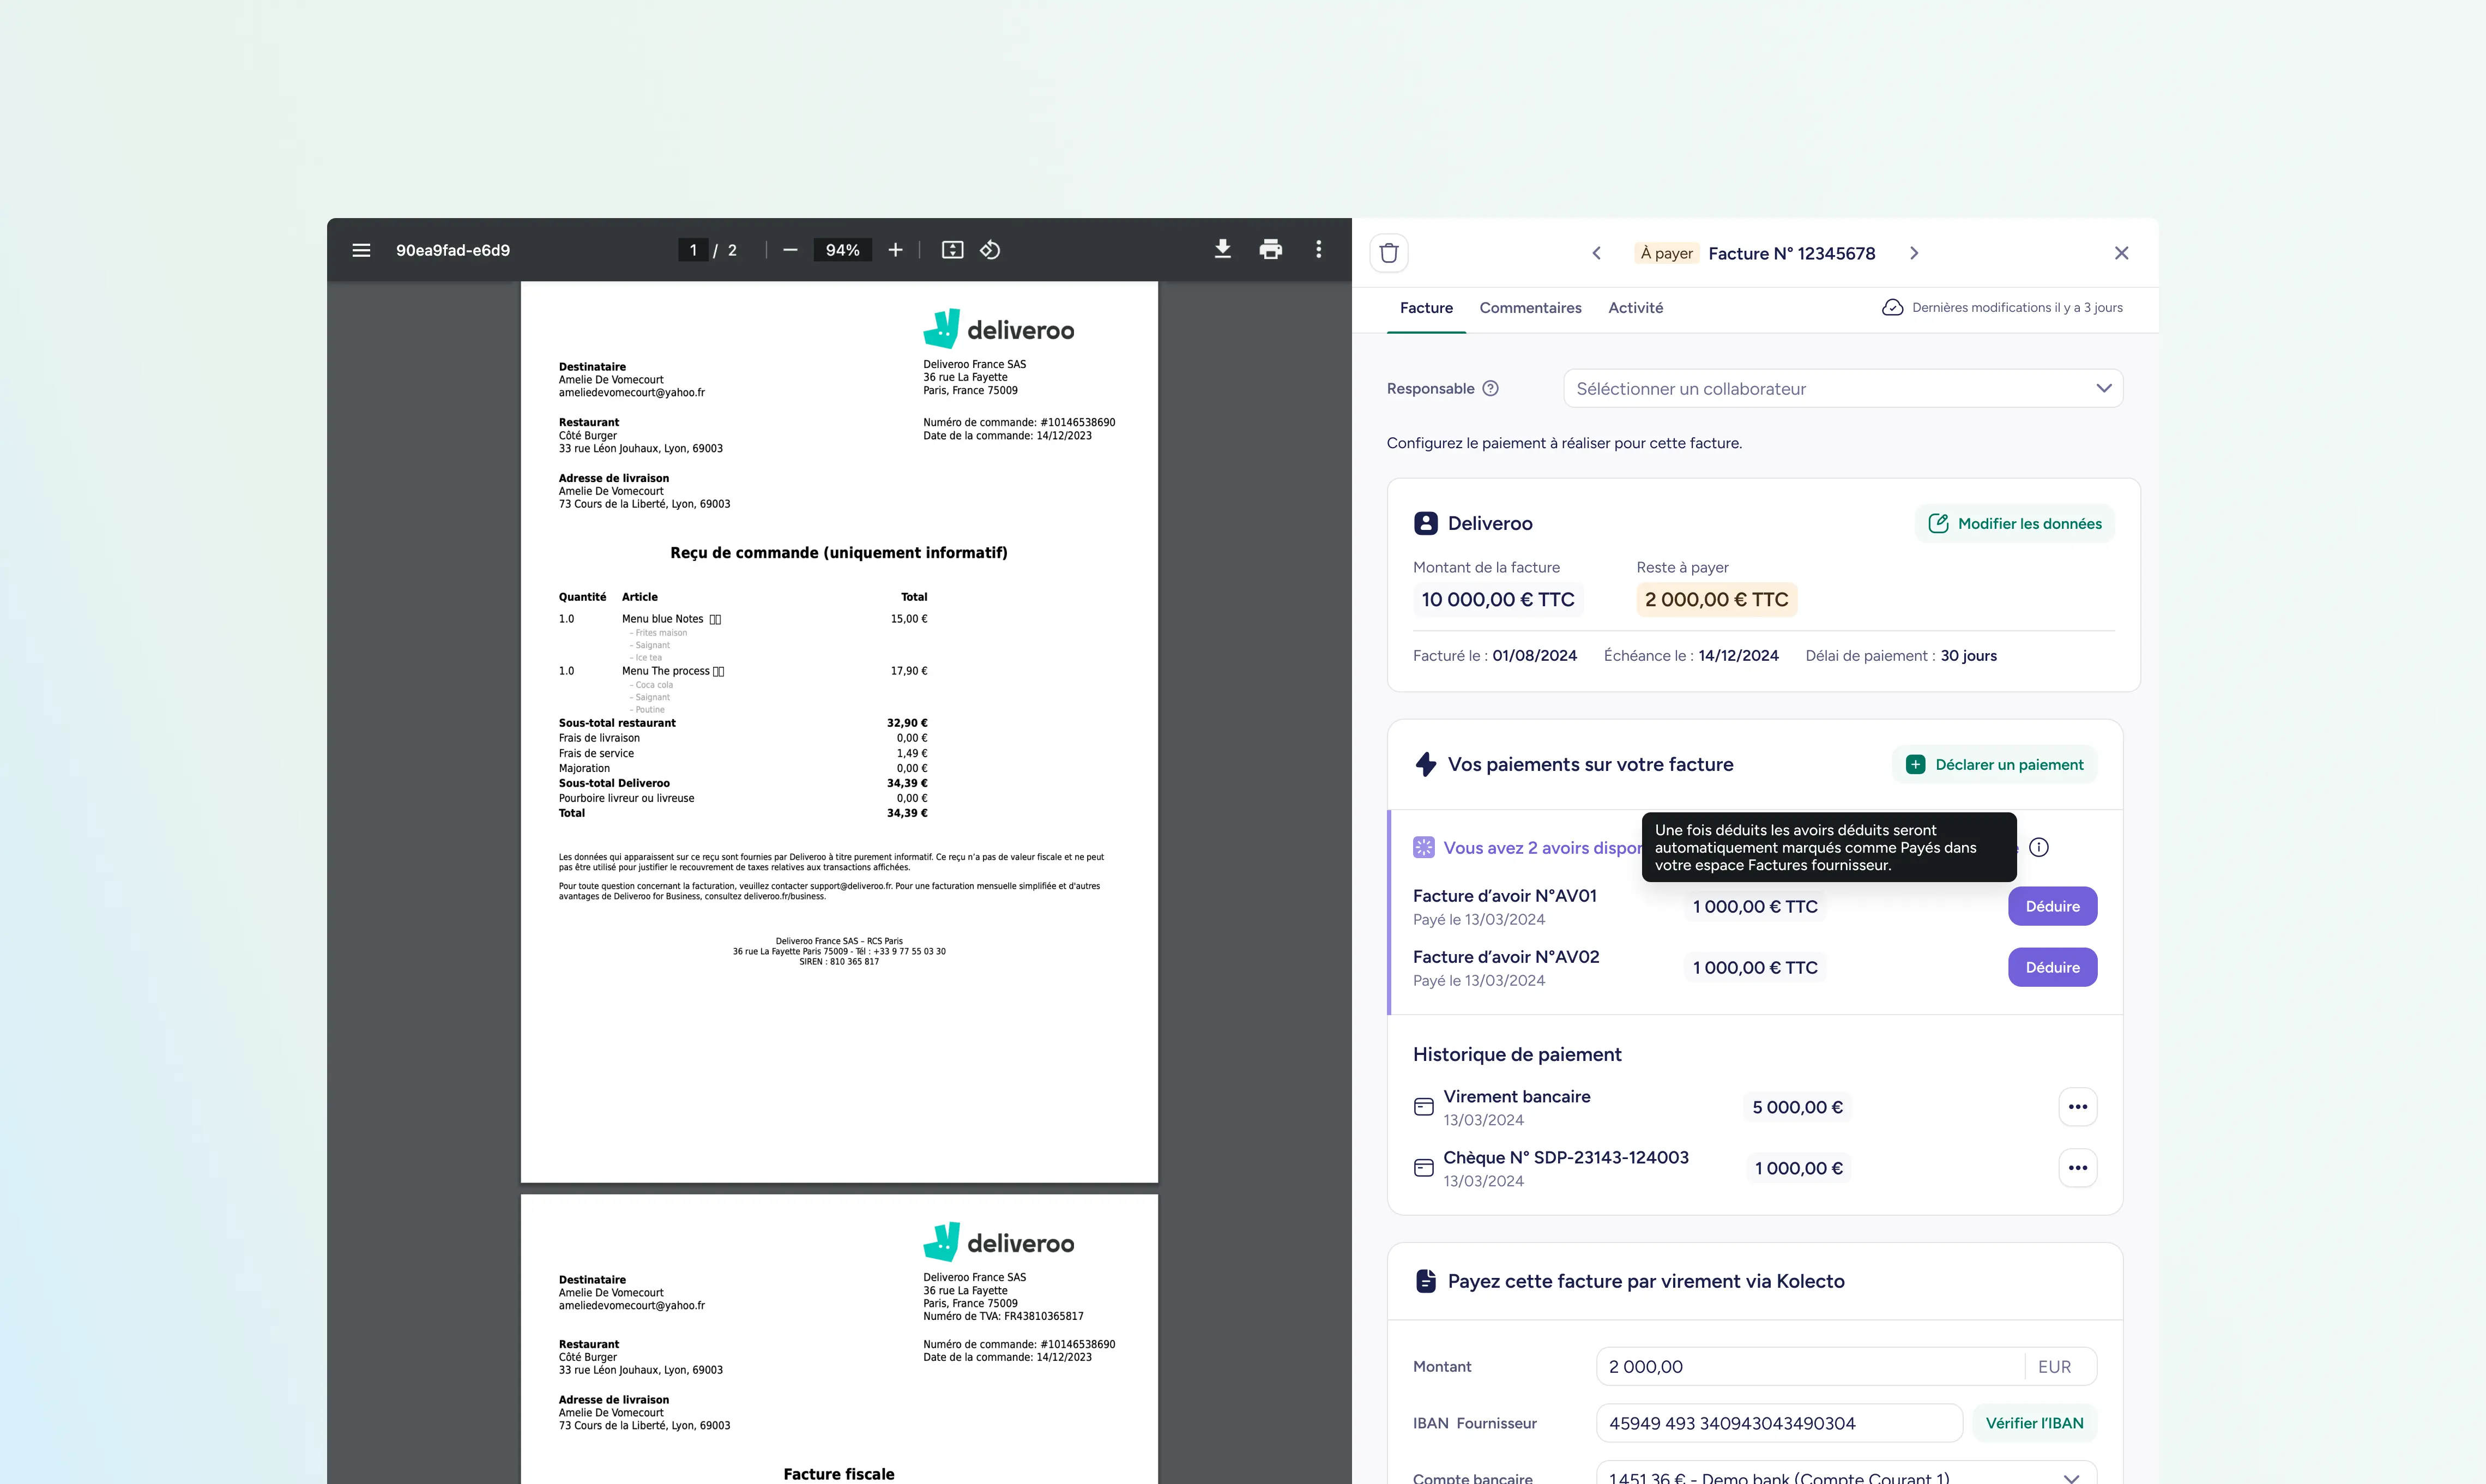The image size is (2486, 1484).
Task: Edit the PDF page number field
Action: [x=692, y=250]
